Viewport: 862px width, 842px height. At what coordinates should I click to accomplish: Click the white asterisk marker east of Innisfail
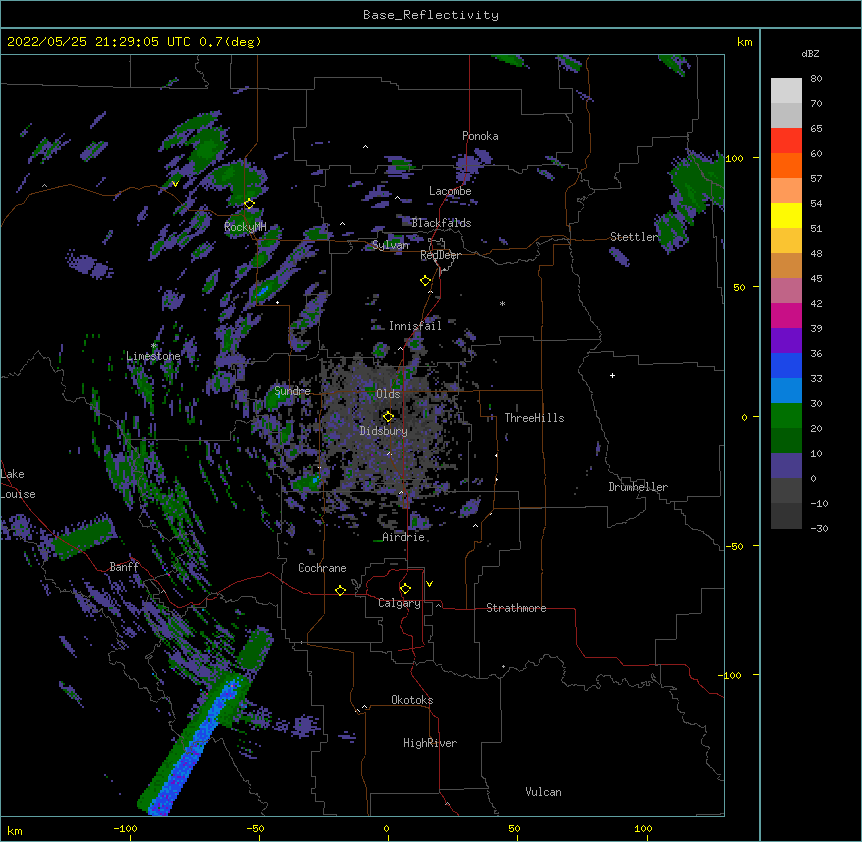[x=502, y=303]
